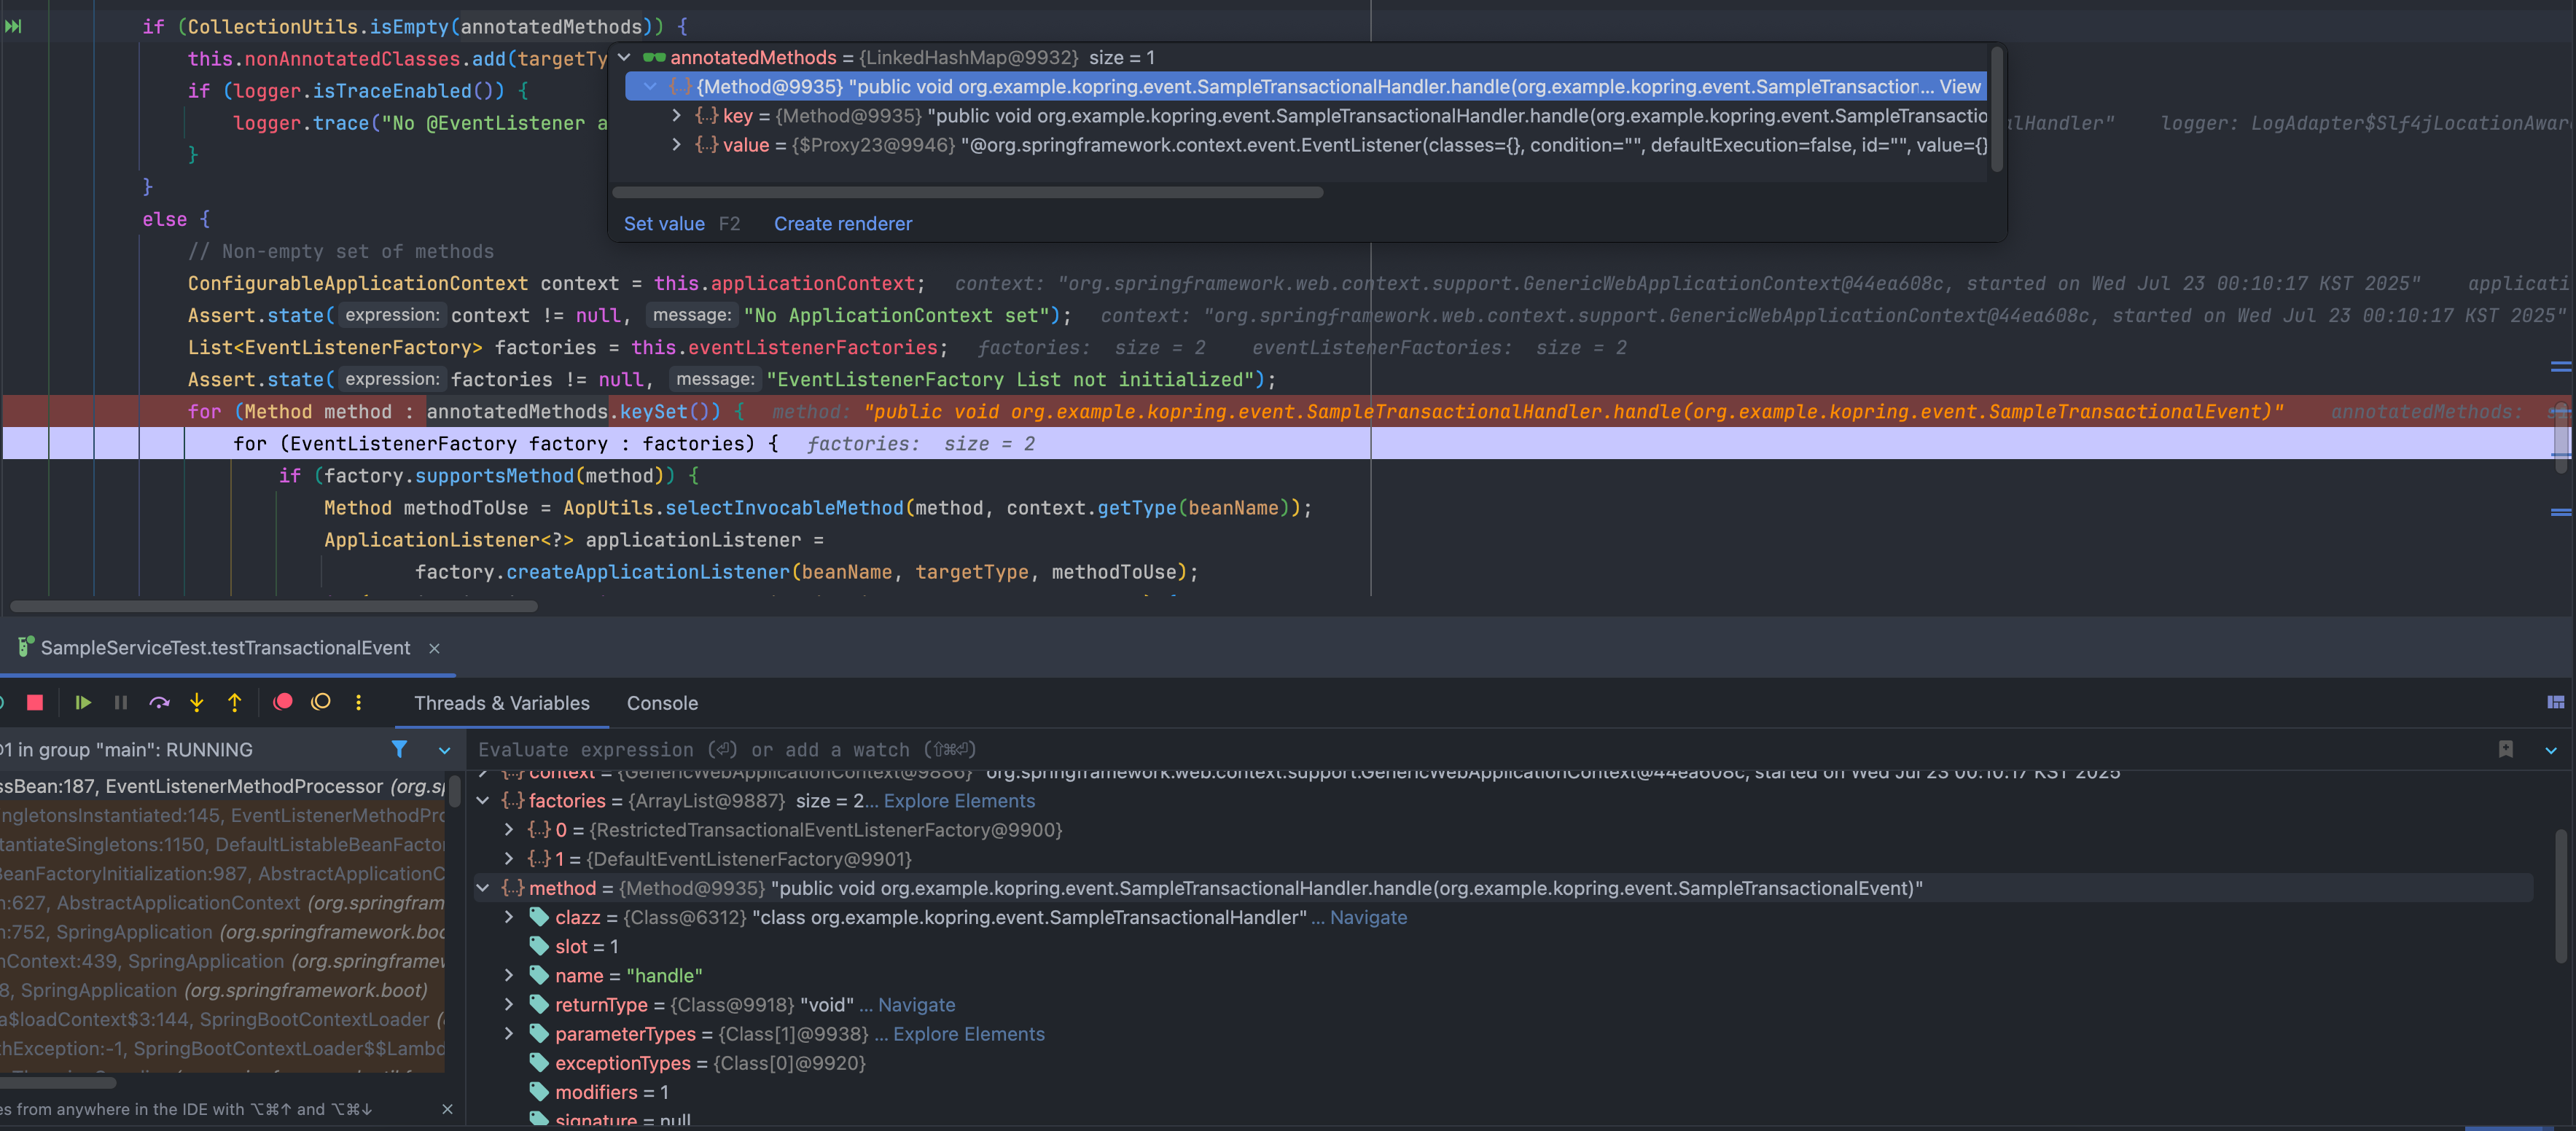Stop the debug session
The image size is (2576, 1131).
35,702
